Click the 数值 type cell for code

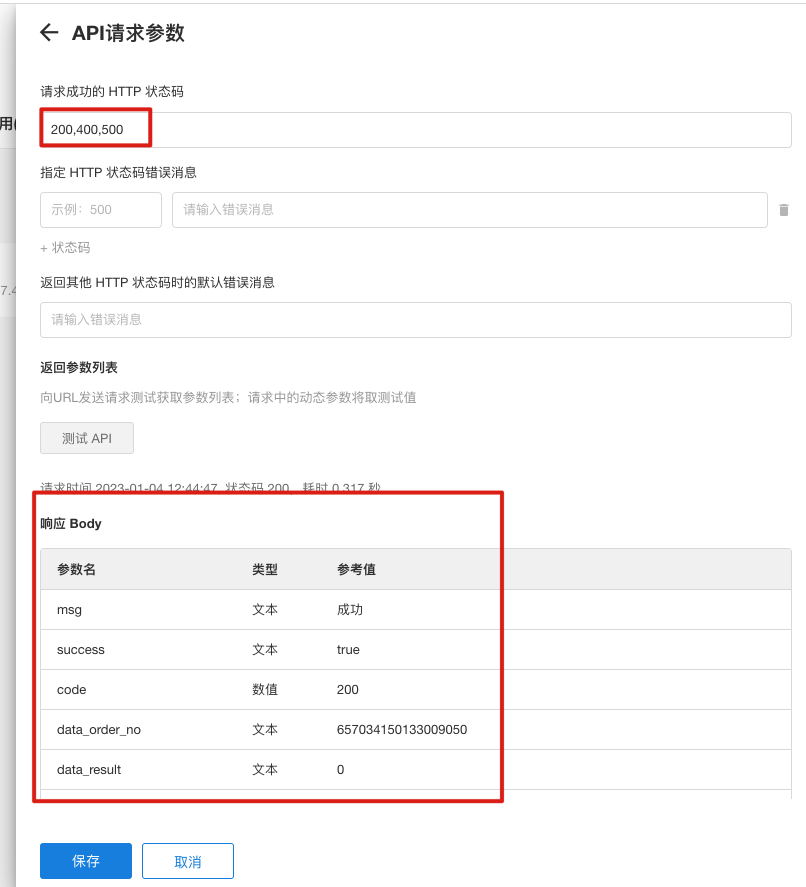coord(265,690)
